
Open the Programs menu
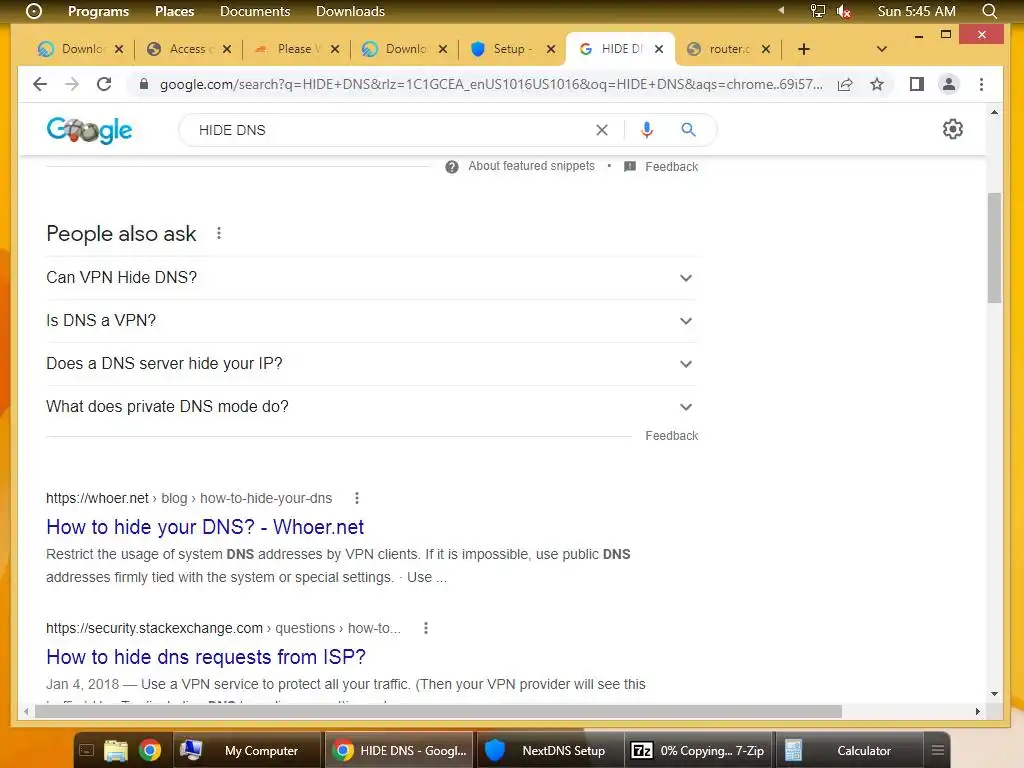pos(99,11)
